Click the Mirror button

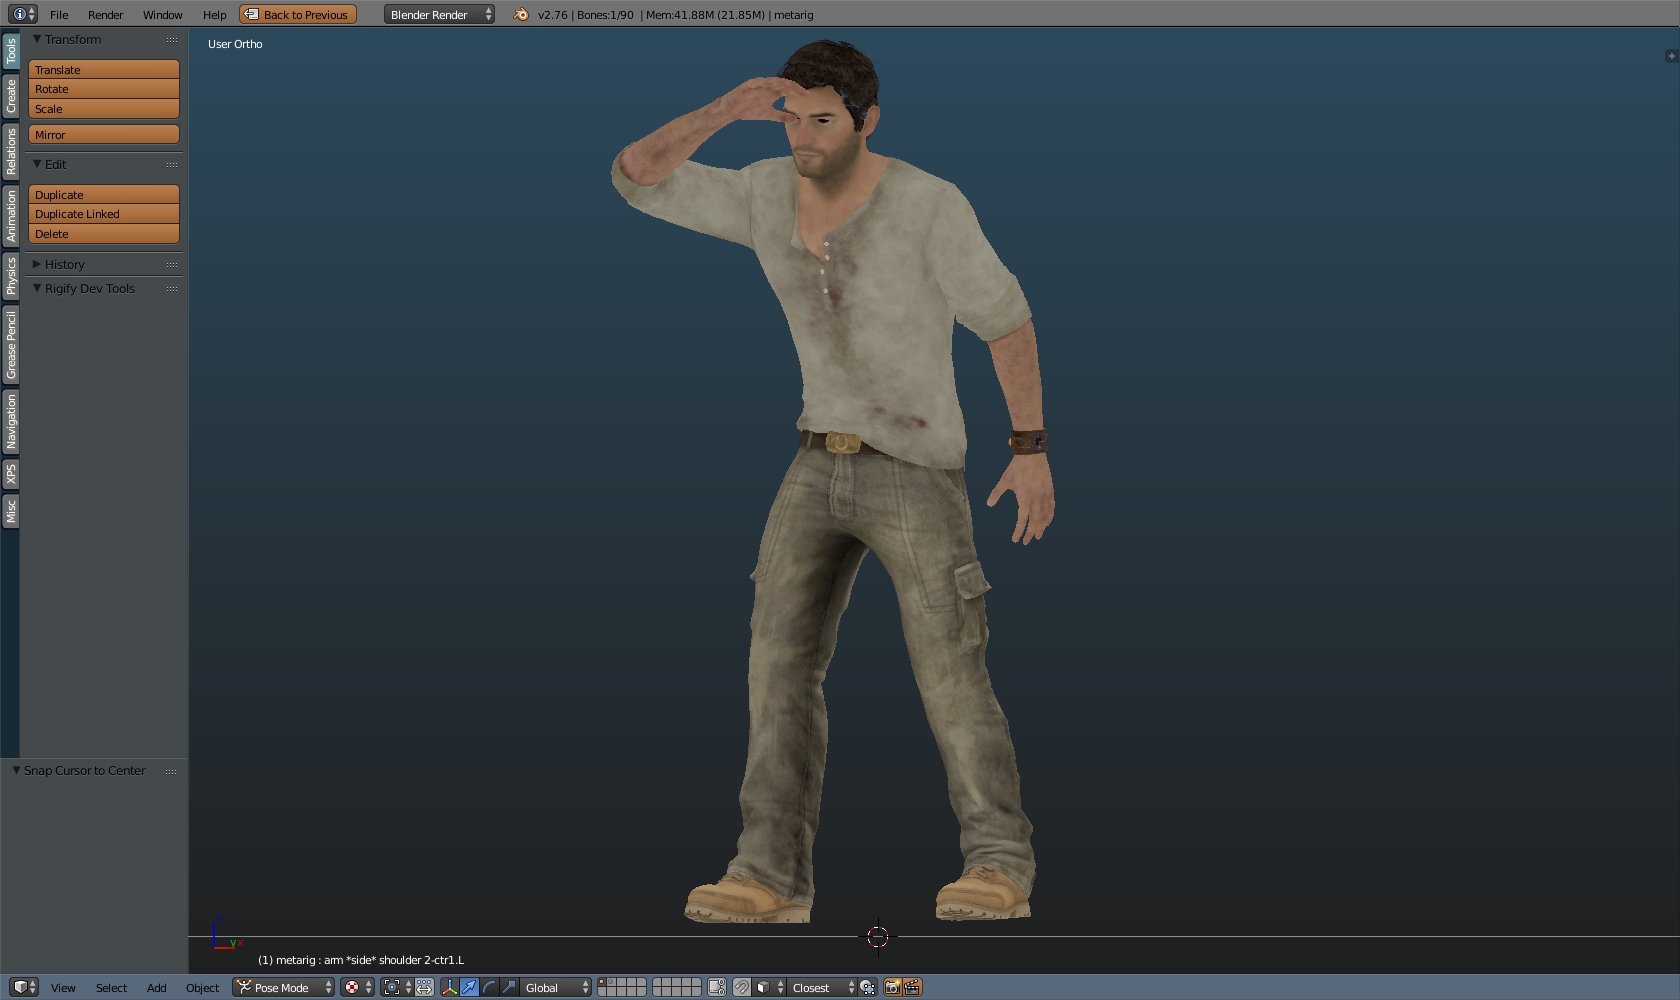click(104, 134)
